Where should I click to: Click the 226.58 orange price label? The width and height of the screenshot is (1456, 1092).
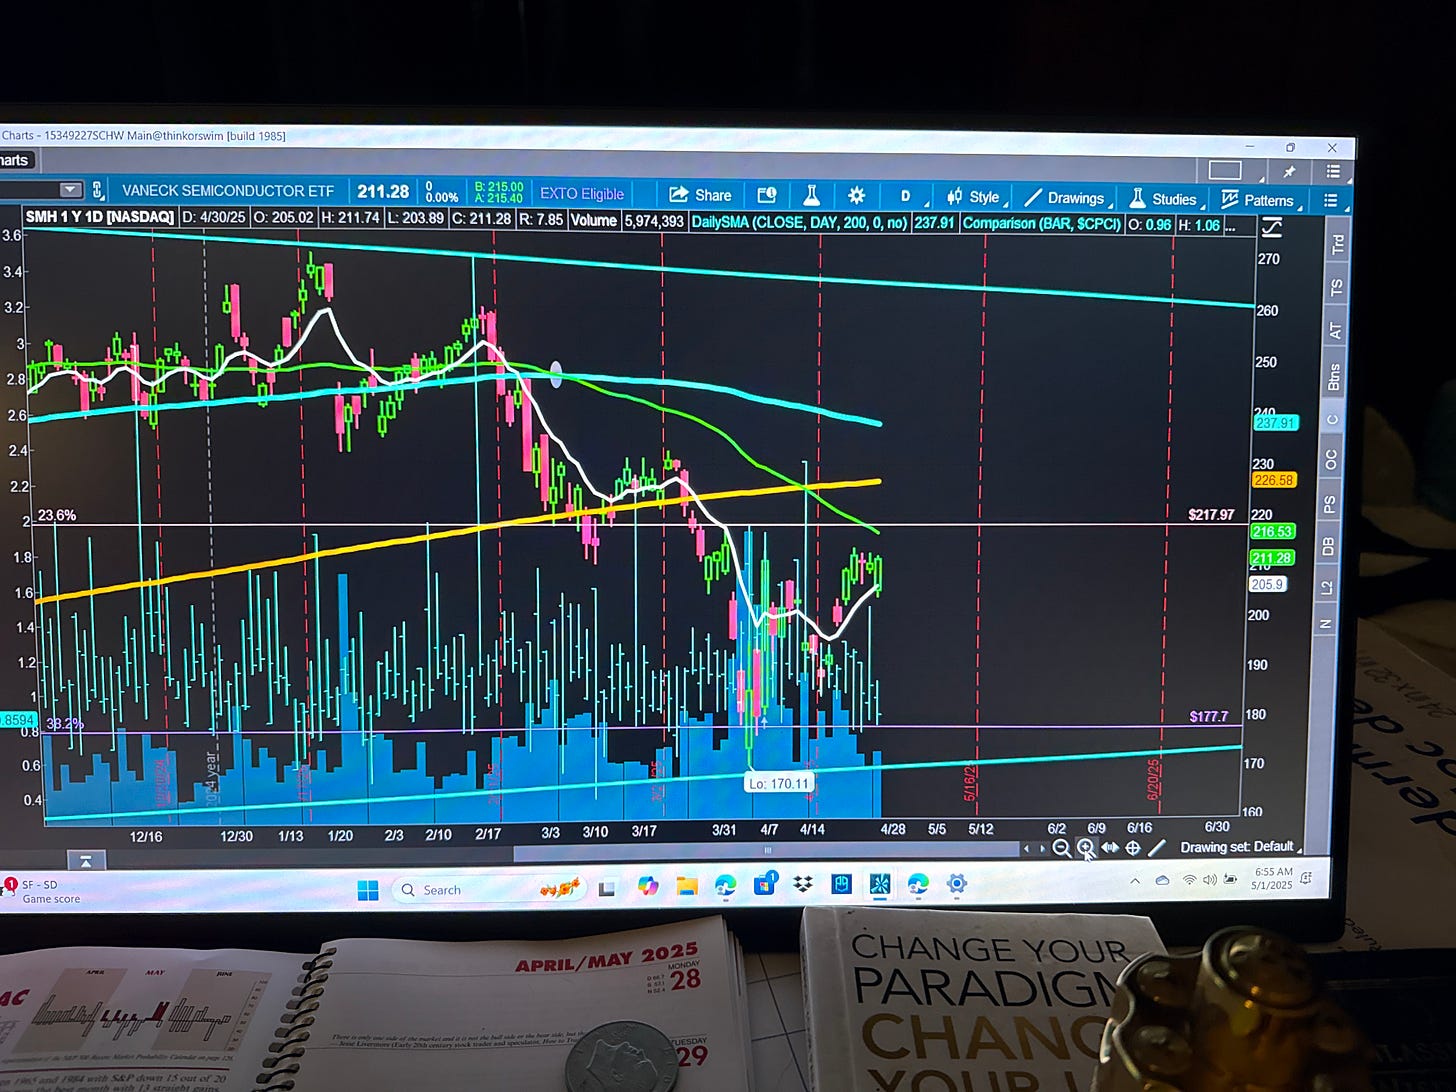(x=1274, y=480)
